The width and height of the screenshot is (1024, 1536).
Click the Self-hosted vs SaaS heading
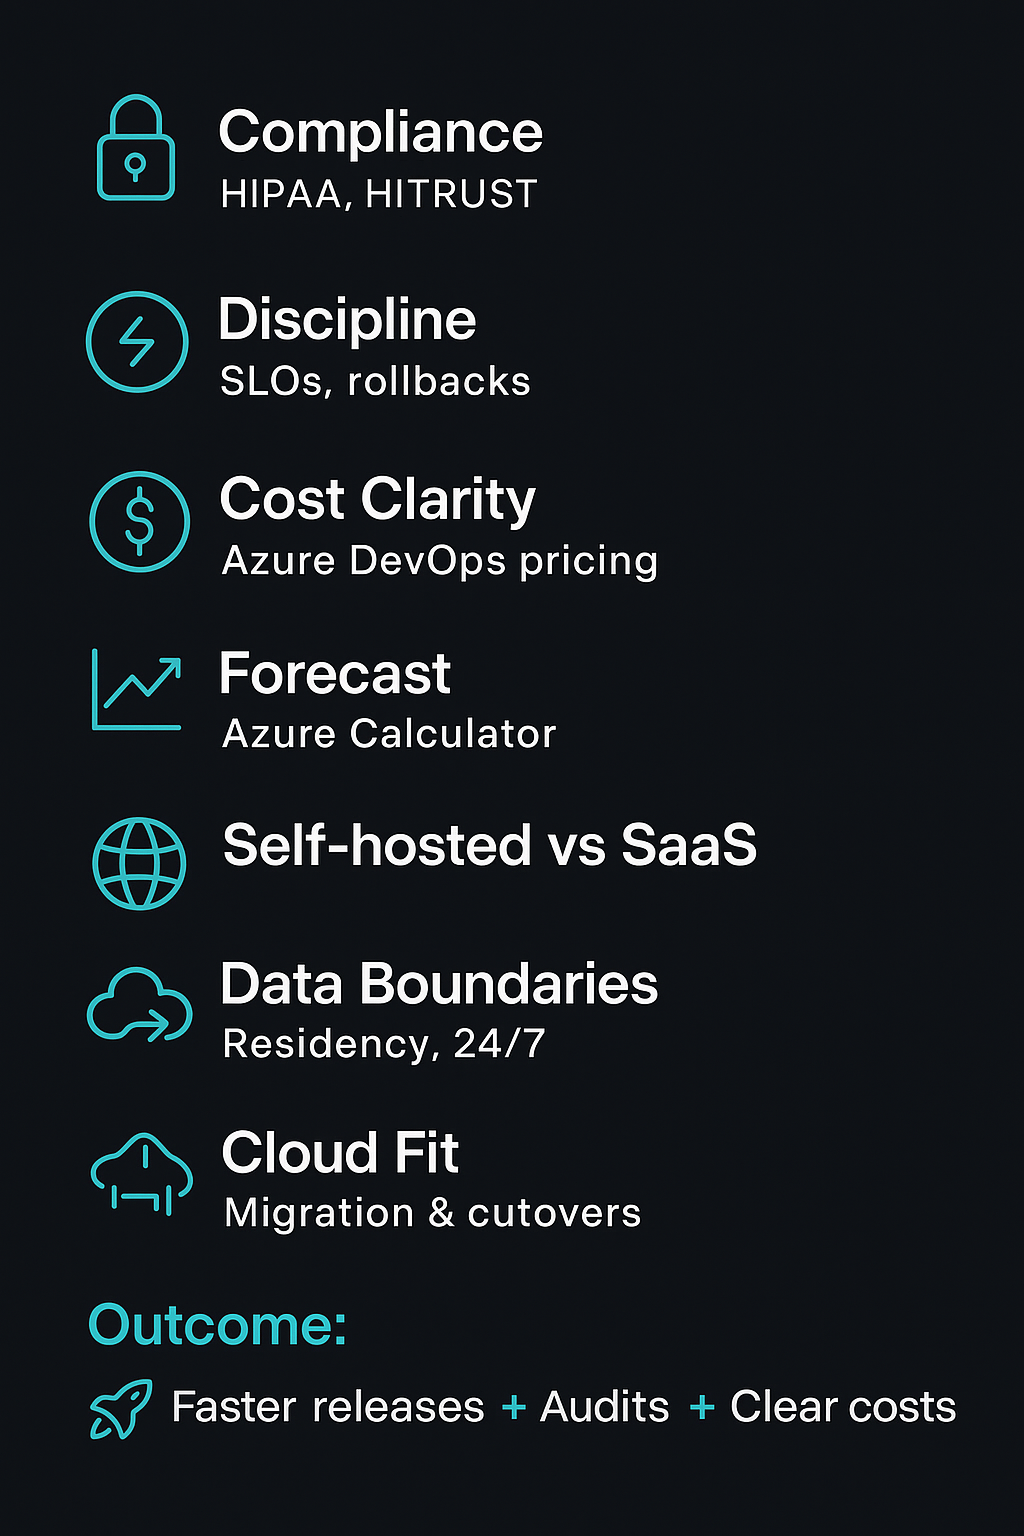click(x=490, y=845)
